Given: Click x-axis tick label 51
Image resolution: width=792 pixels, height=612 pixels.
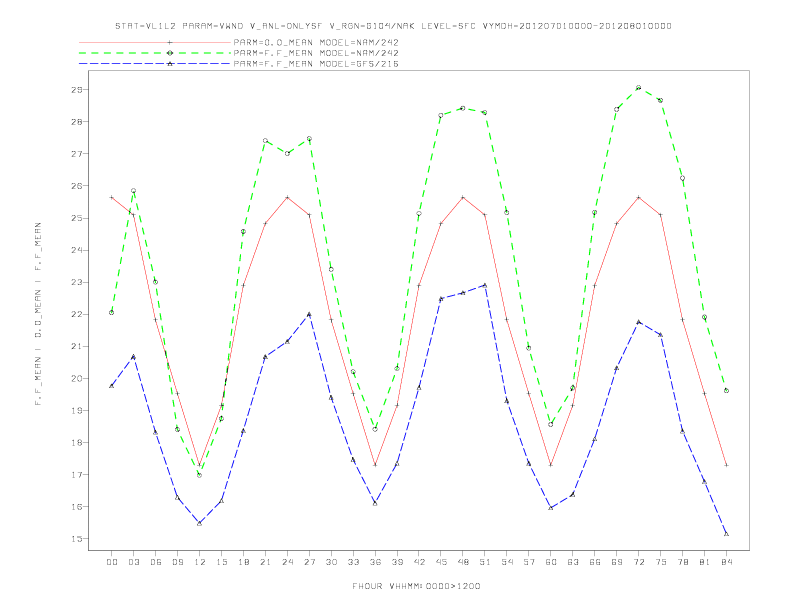Looking at the screenshot, I should click(x=485, y=562).
